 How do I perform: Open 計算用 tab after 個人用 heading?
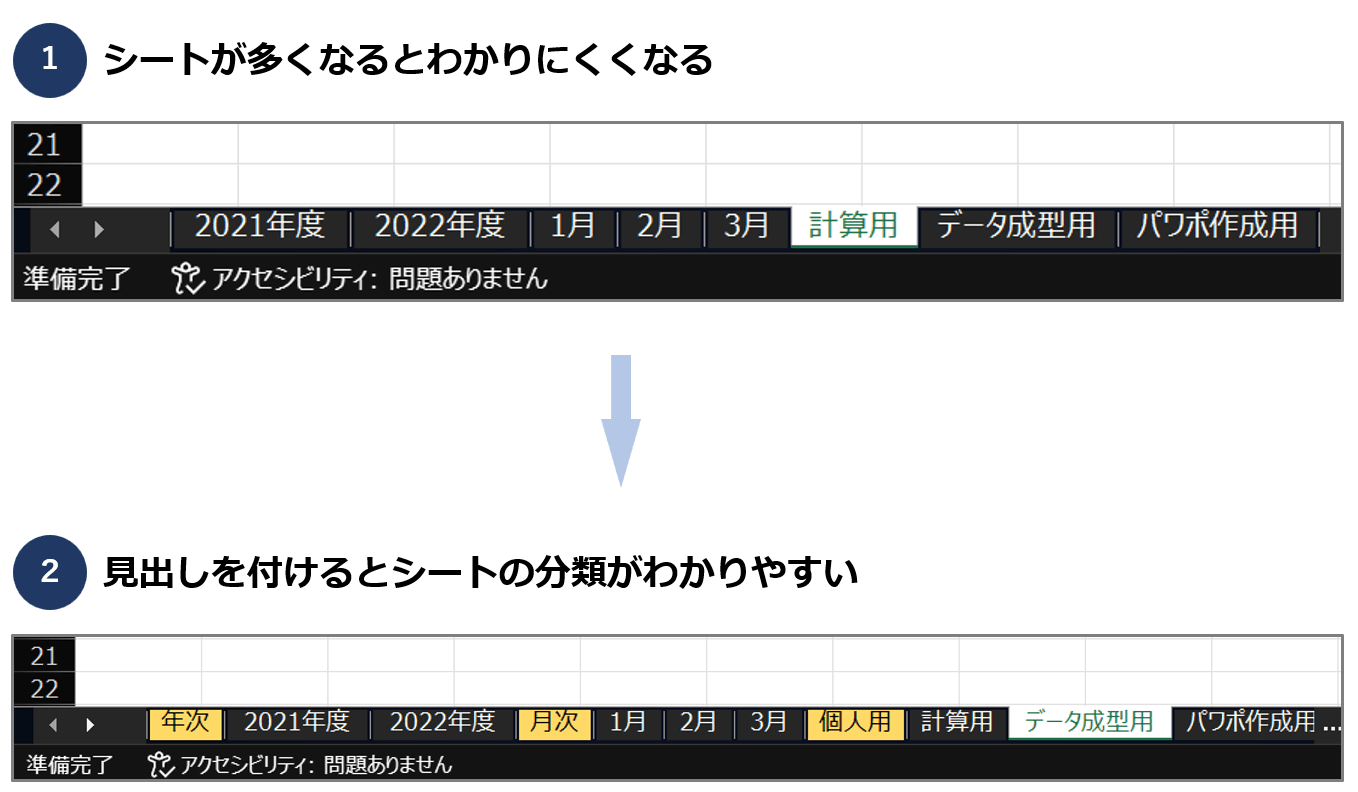(x=957, y=722)
